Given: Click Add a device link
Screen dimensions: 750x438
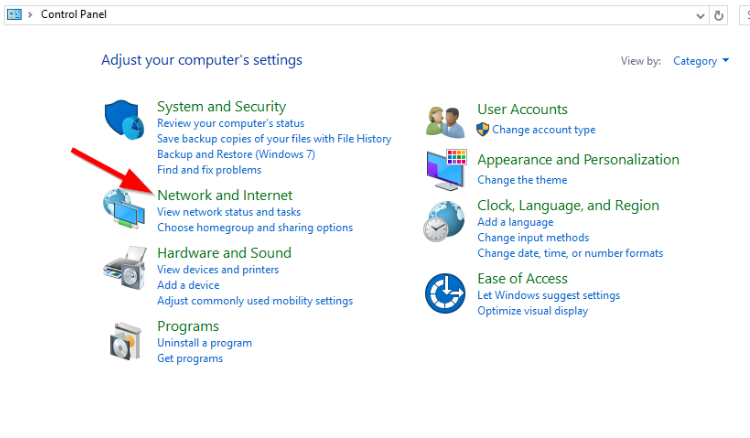Looking at the screenshot, I should click(188, 285).
